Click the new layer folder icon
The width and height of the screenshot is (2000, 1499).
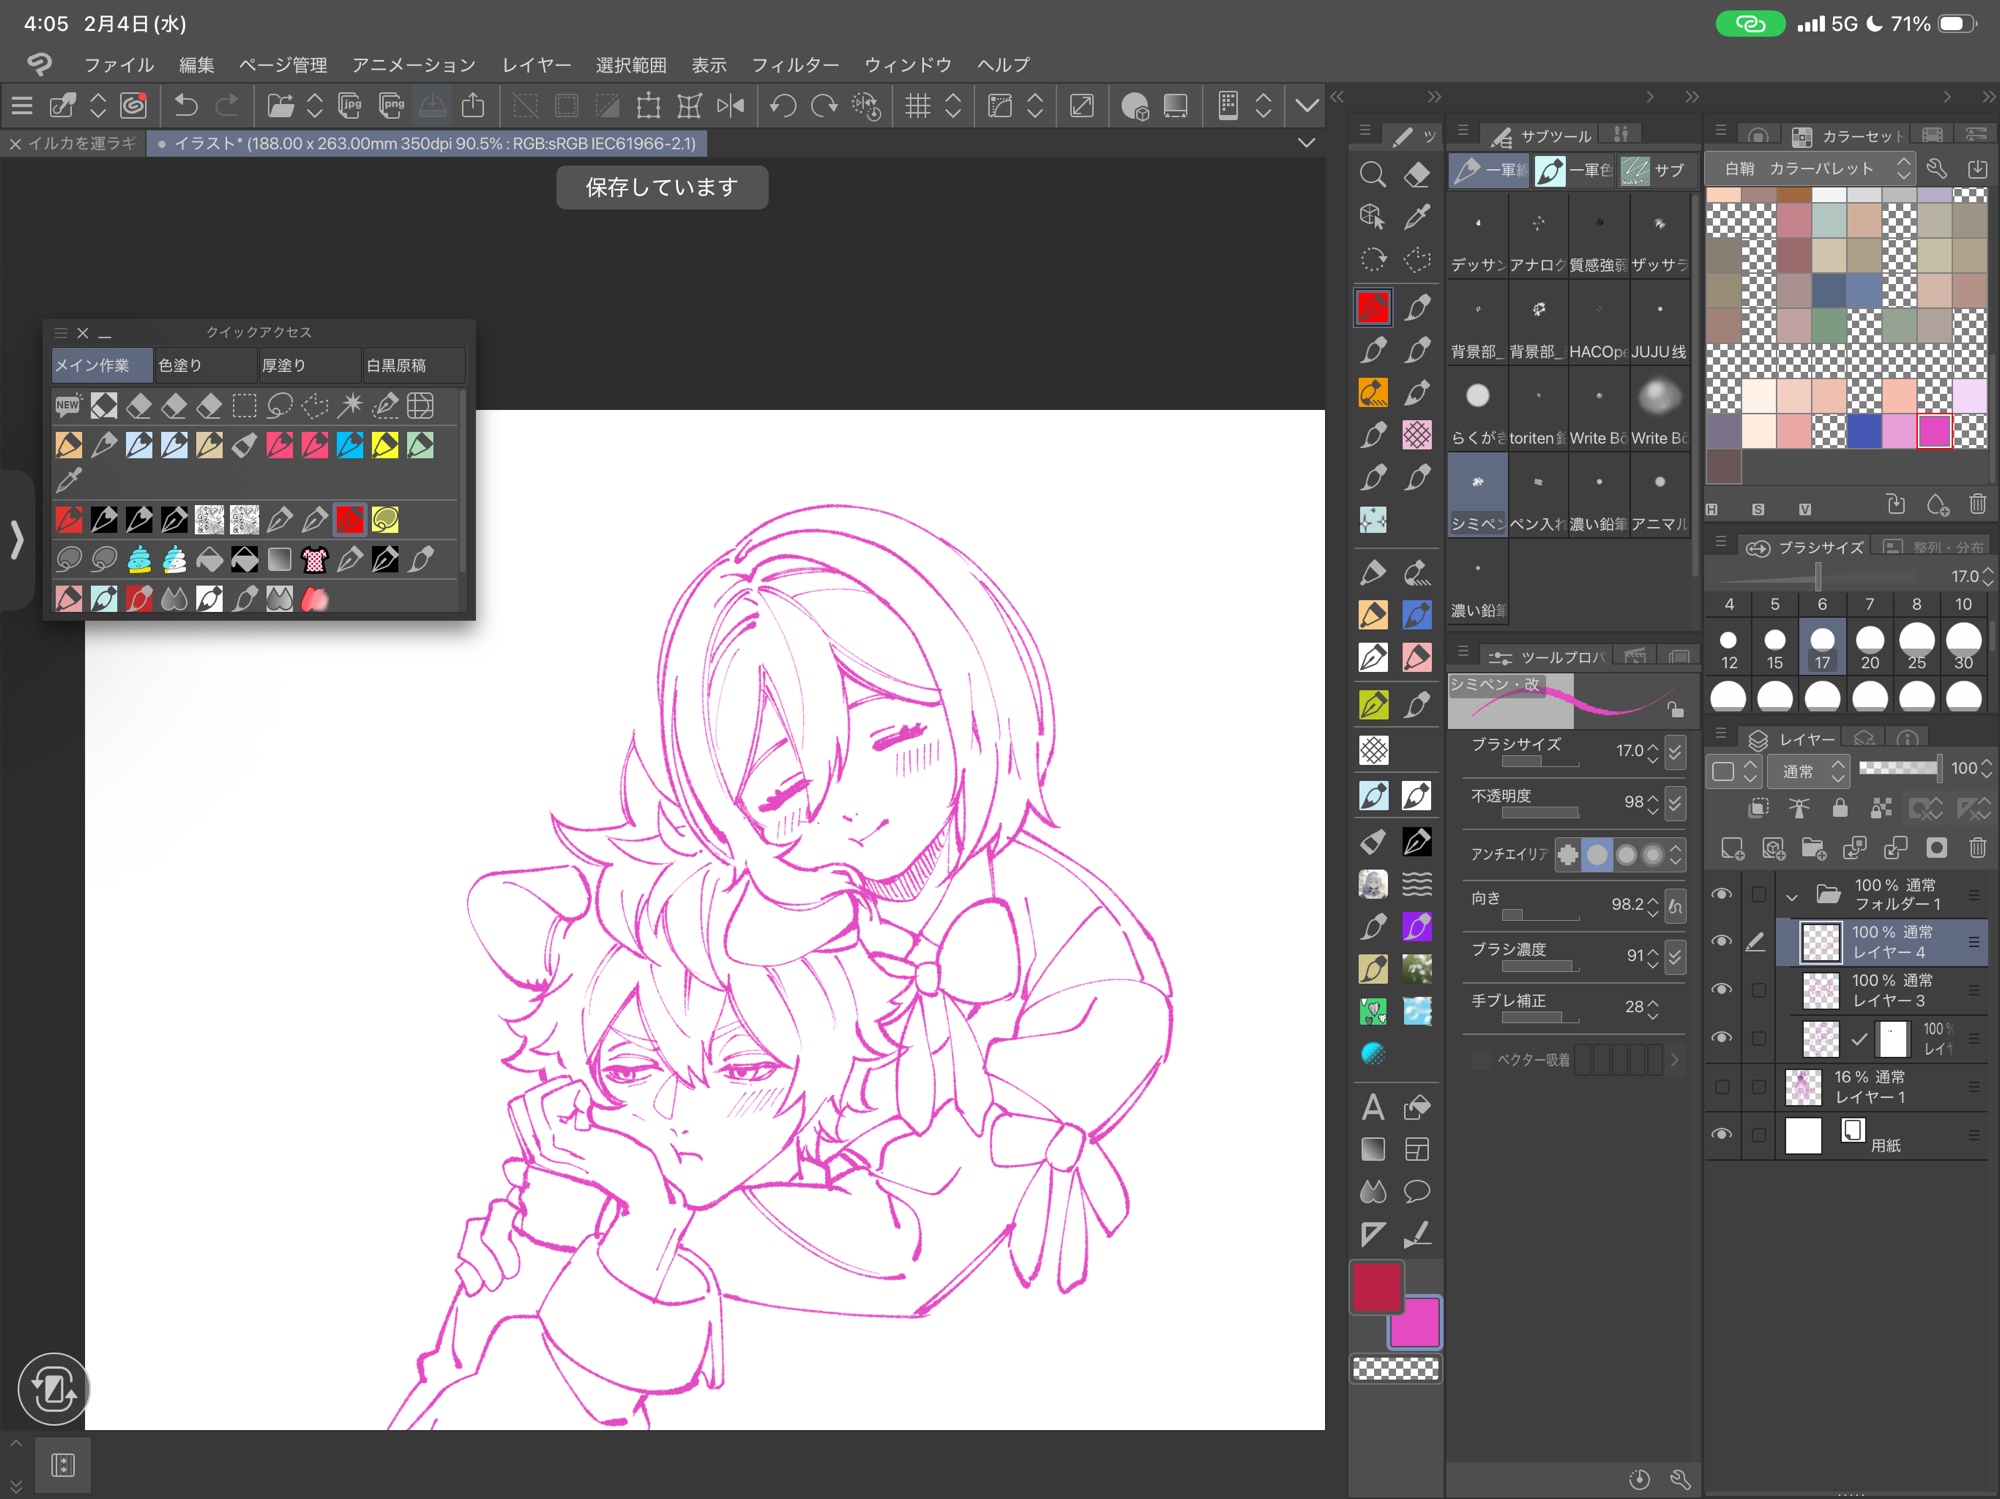1813,848
